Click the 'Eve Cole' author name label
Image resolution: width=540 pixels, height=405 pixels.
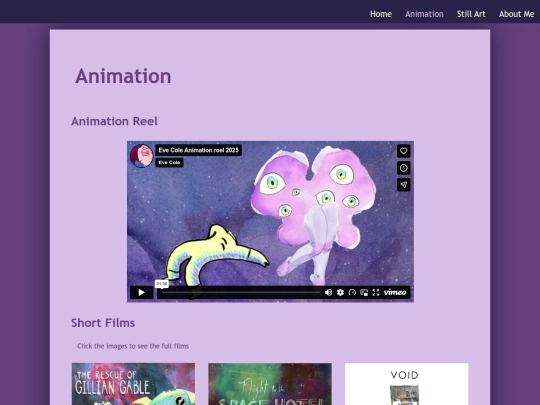(169, 163)
